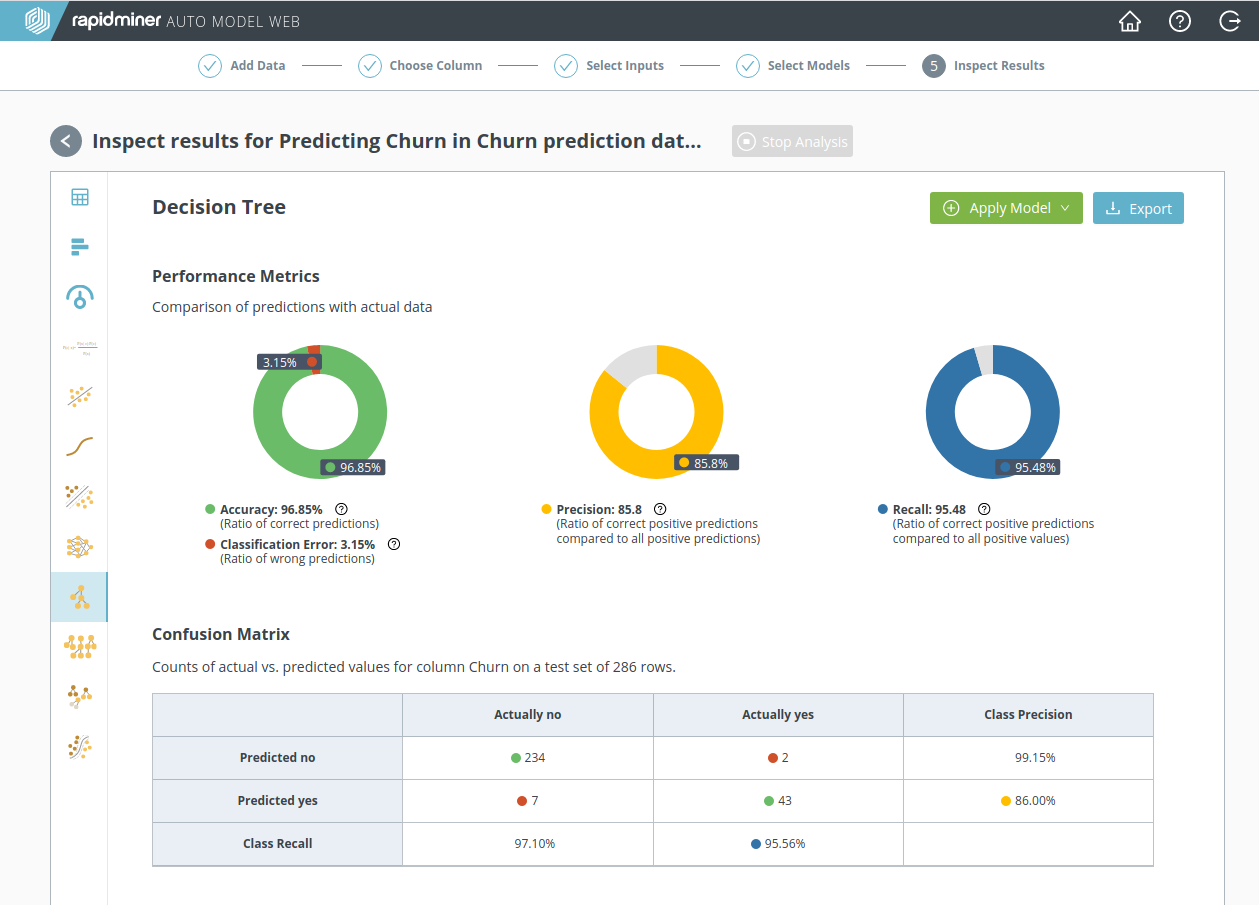Screen dimensions: 1259x905
Task: Open help using the top-right question mark
Action: pos(1180,21)
